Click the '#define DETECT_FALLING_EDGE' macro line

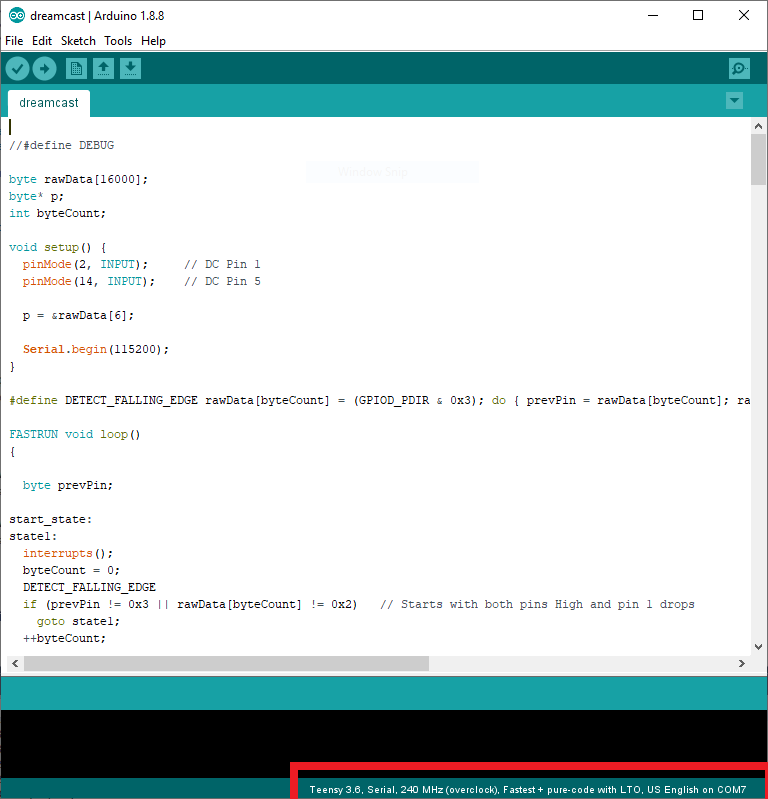tap(380, 400)
